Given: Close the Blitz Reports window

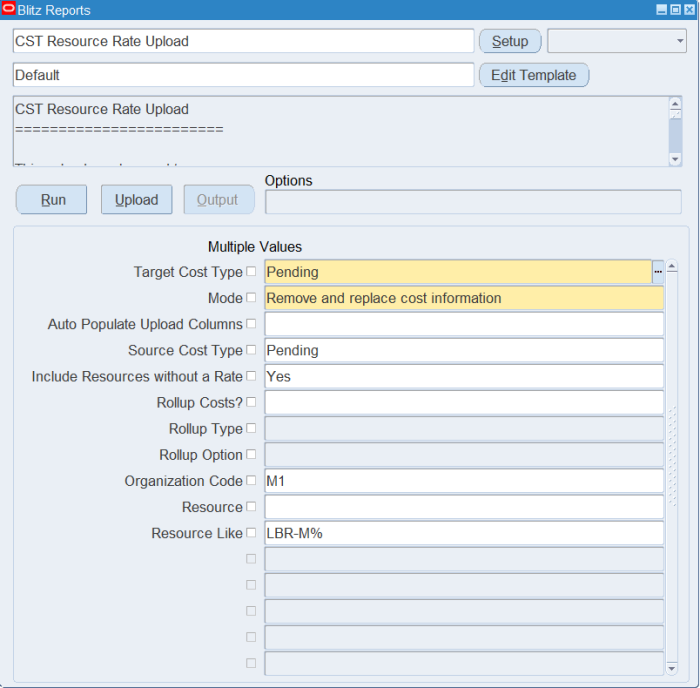Looking at the screenshot, I should 690,9.
